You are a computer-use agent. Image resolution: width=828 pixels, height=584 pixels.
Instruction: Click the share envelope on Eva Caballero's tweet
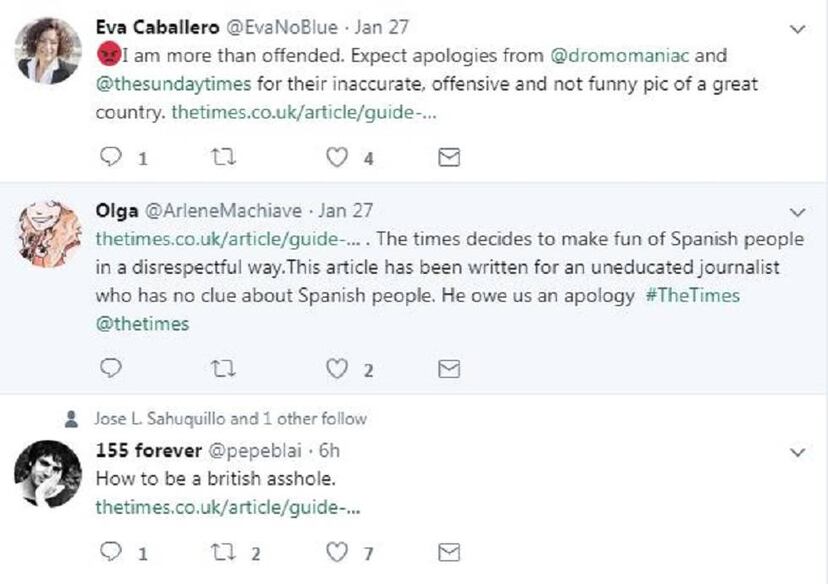tap(449, 156)
